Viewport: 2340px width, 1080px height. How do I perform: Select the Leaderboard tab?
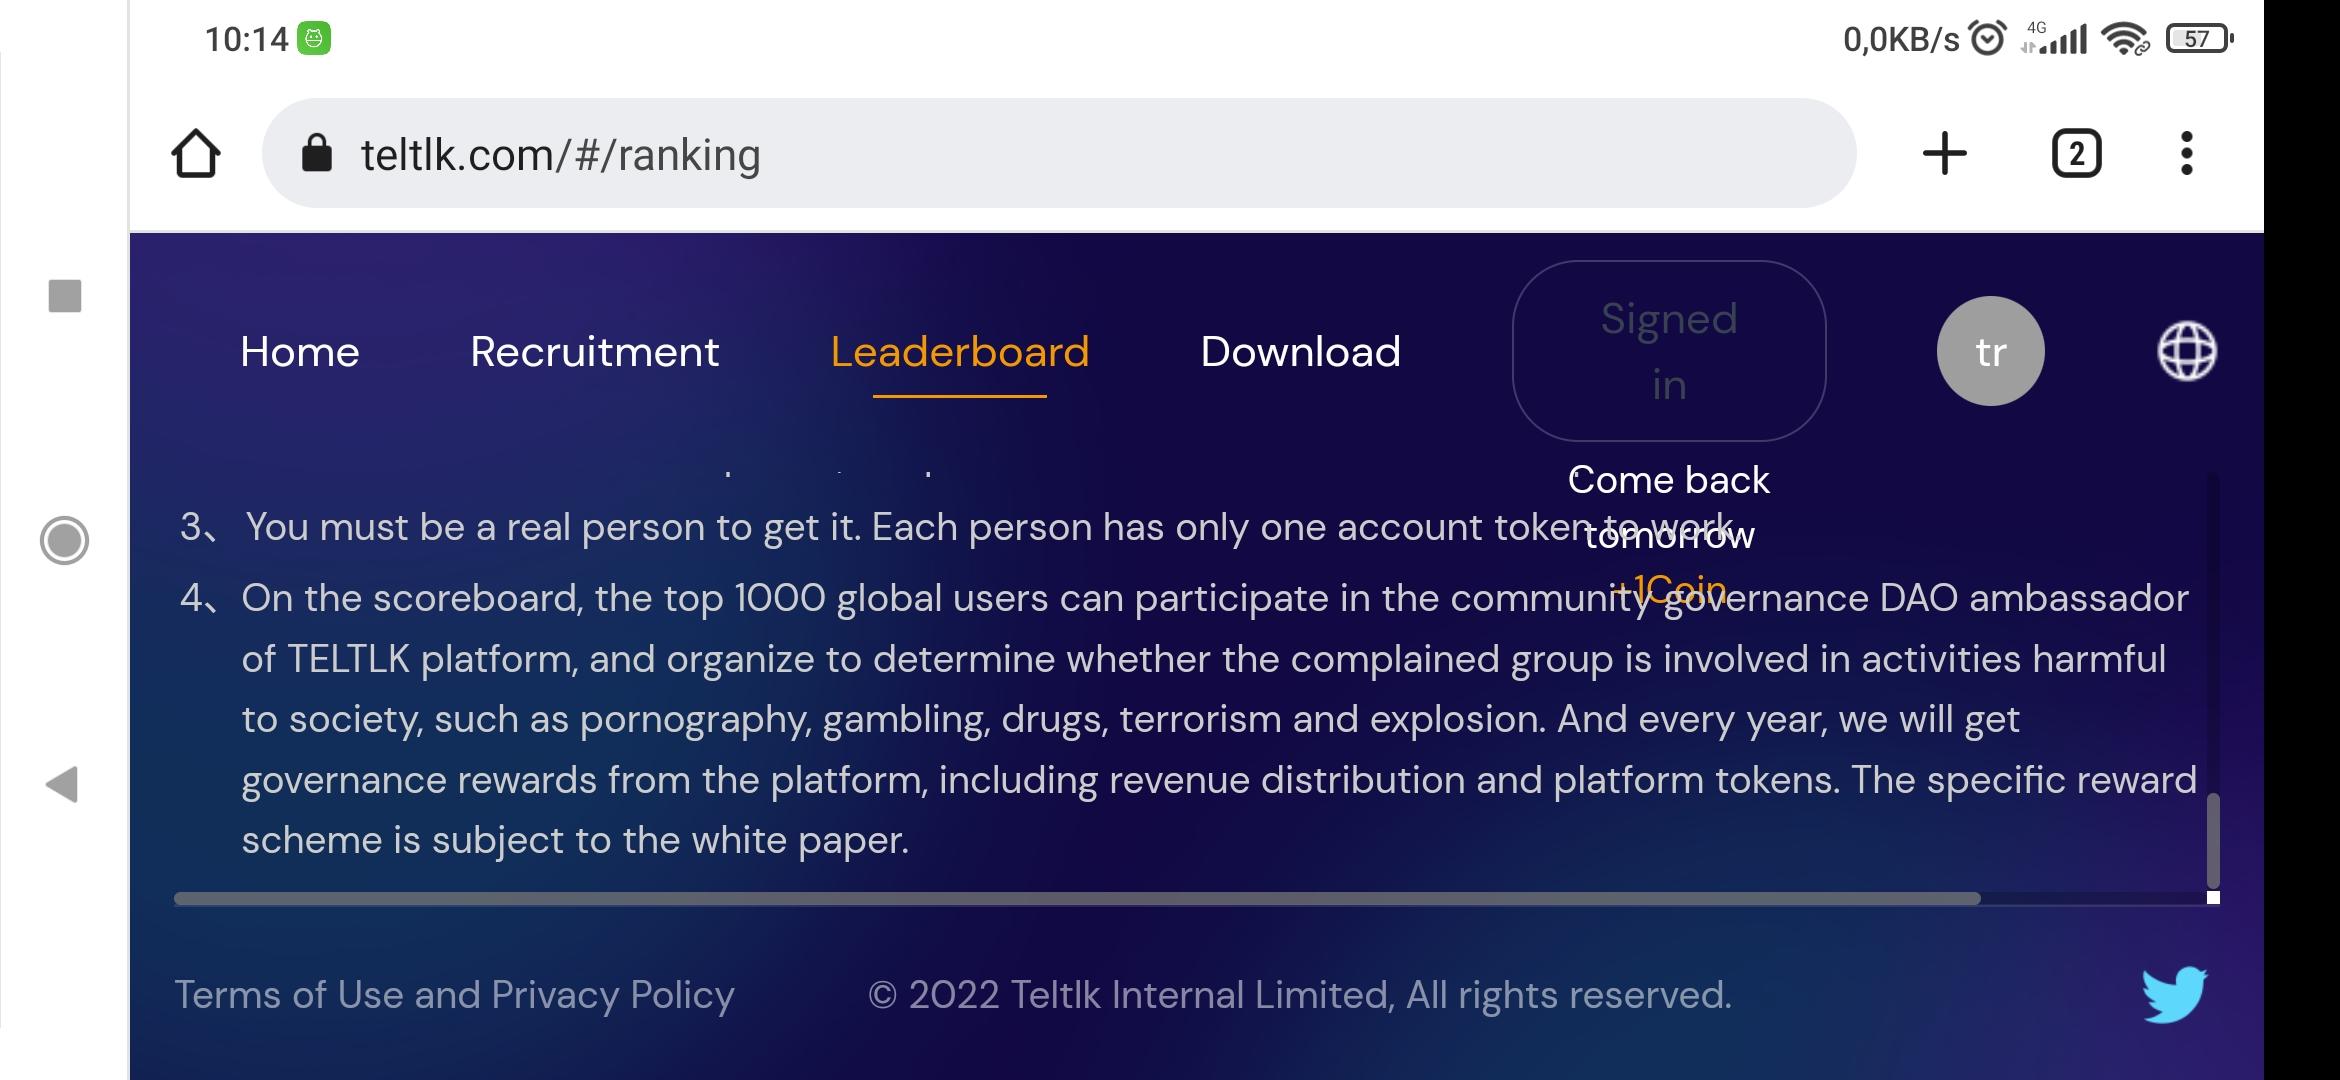(x=959, y=352)
